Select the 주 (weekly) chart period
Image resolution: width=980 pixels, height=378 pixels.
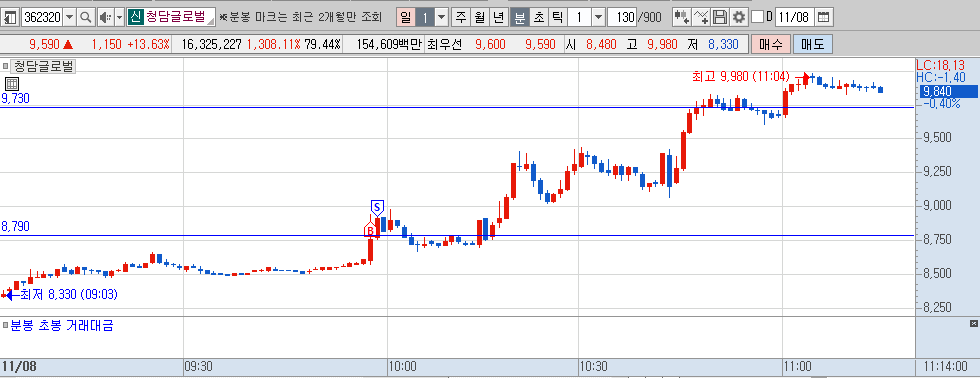point(461,17)
